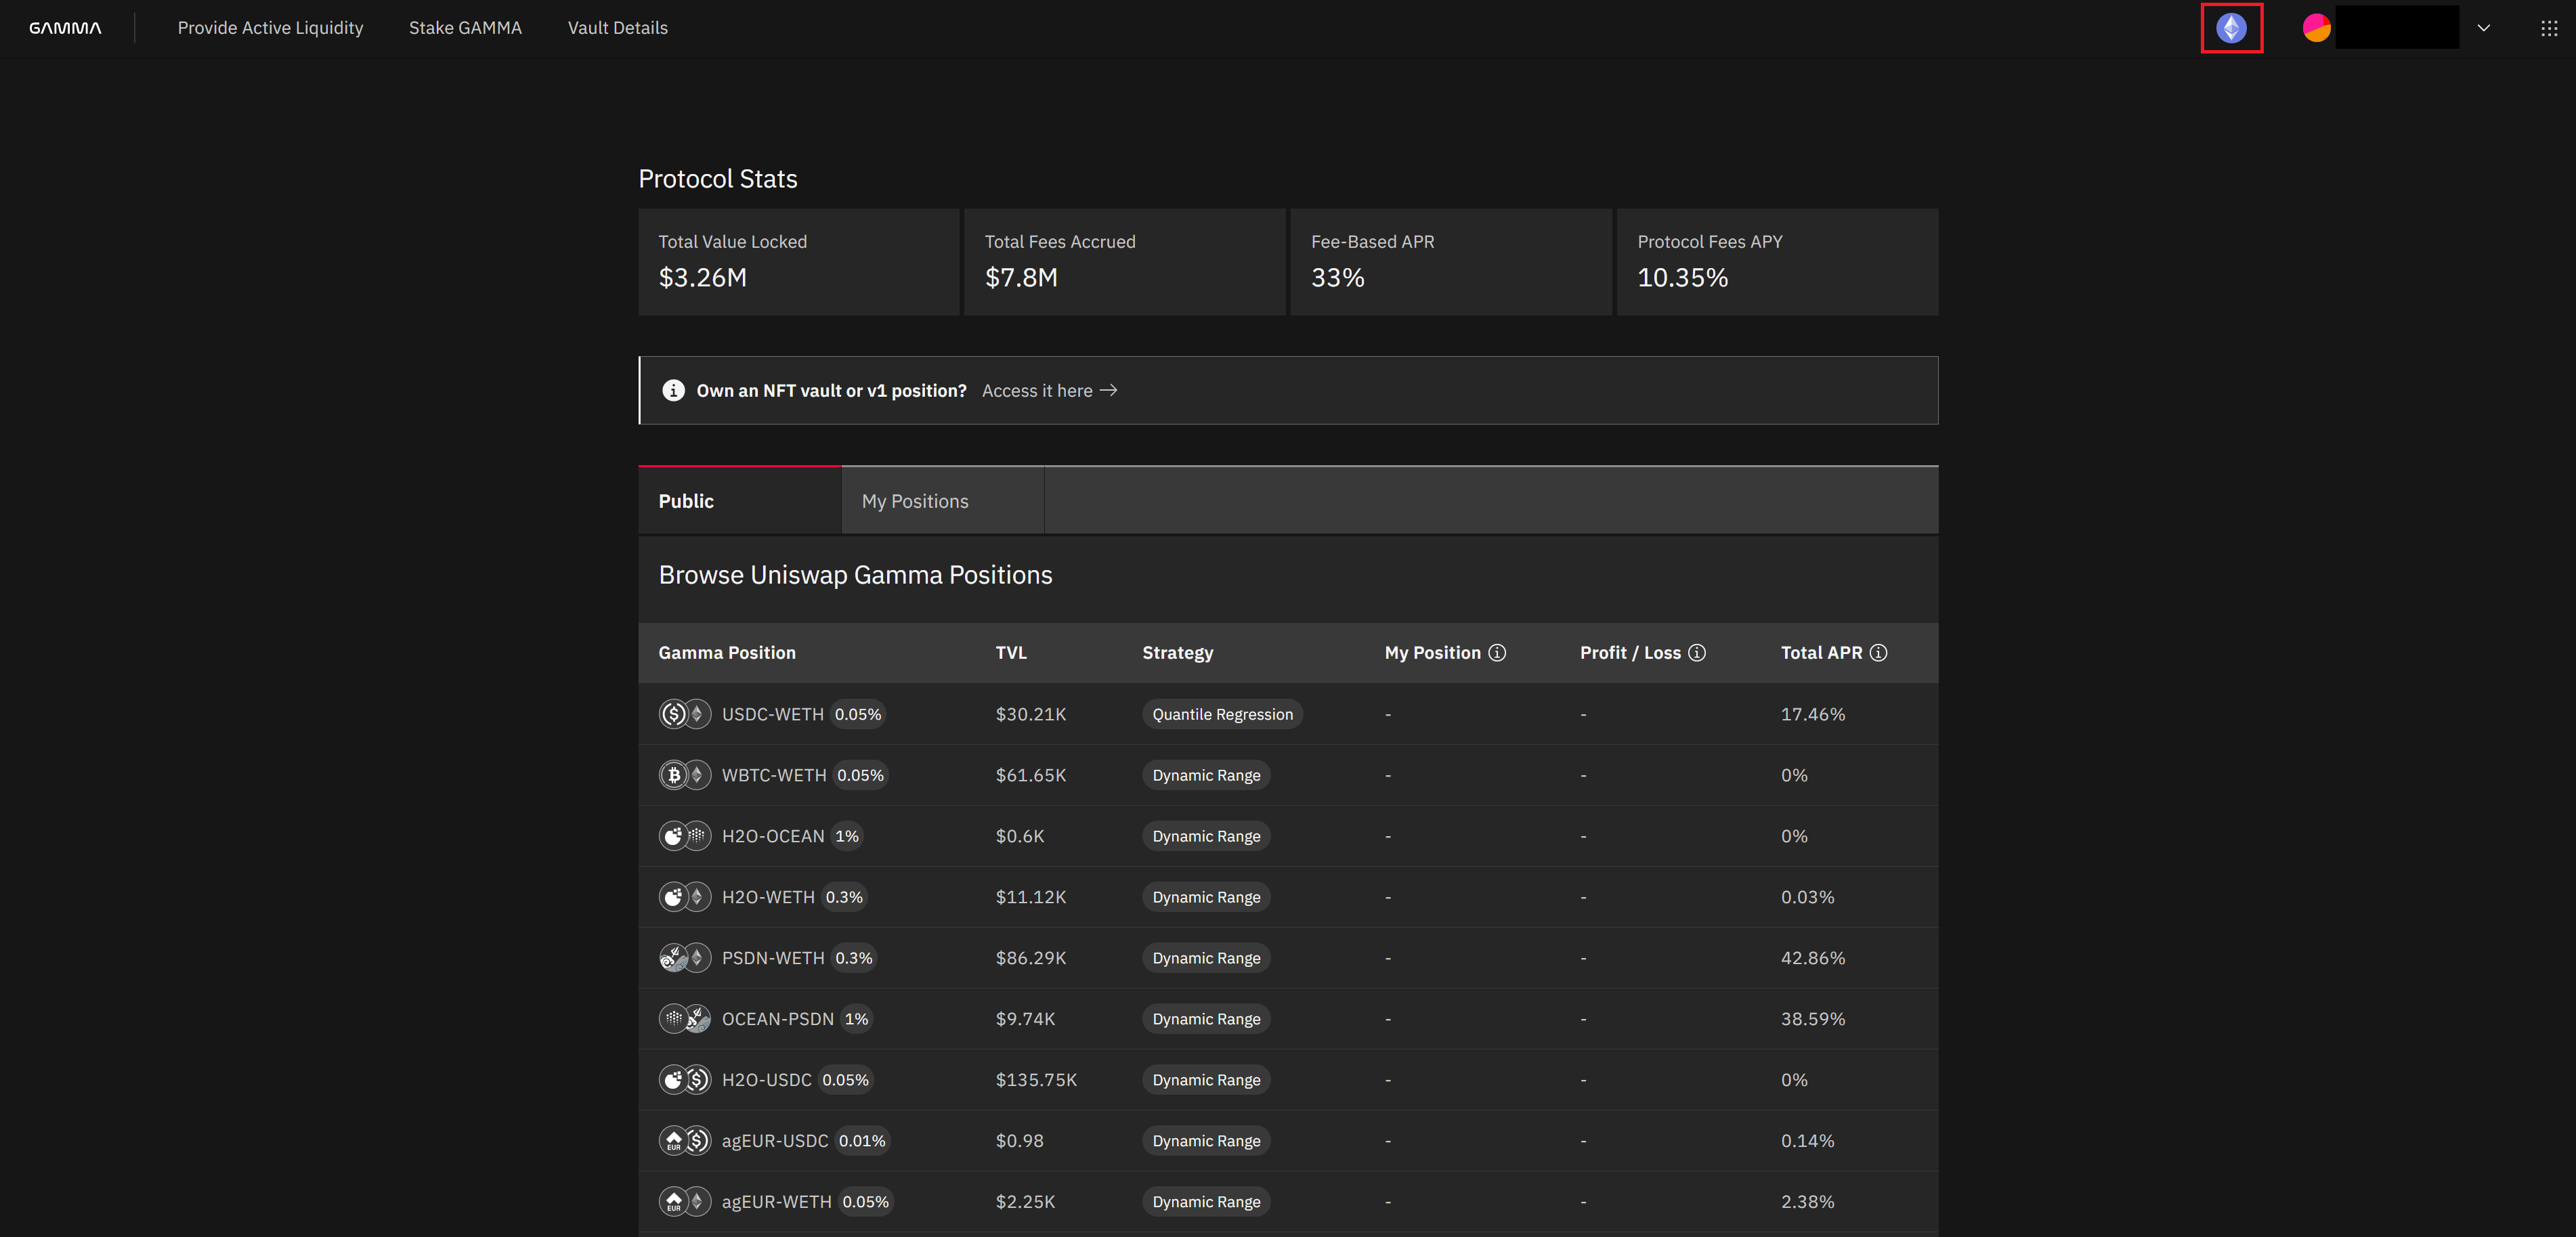Sort by Gamma Position column header
This screenshot has height=1237, width=2576.
(x=727, y=653)
